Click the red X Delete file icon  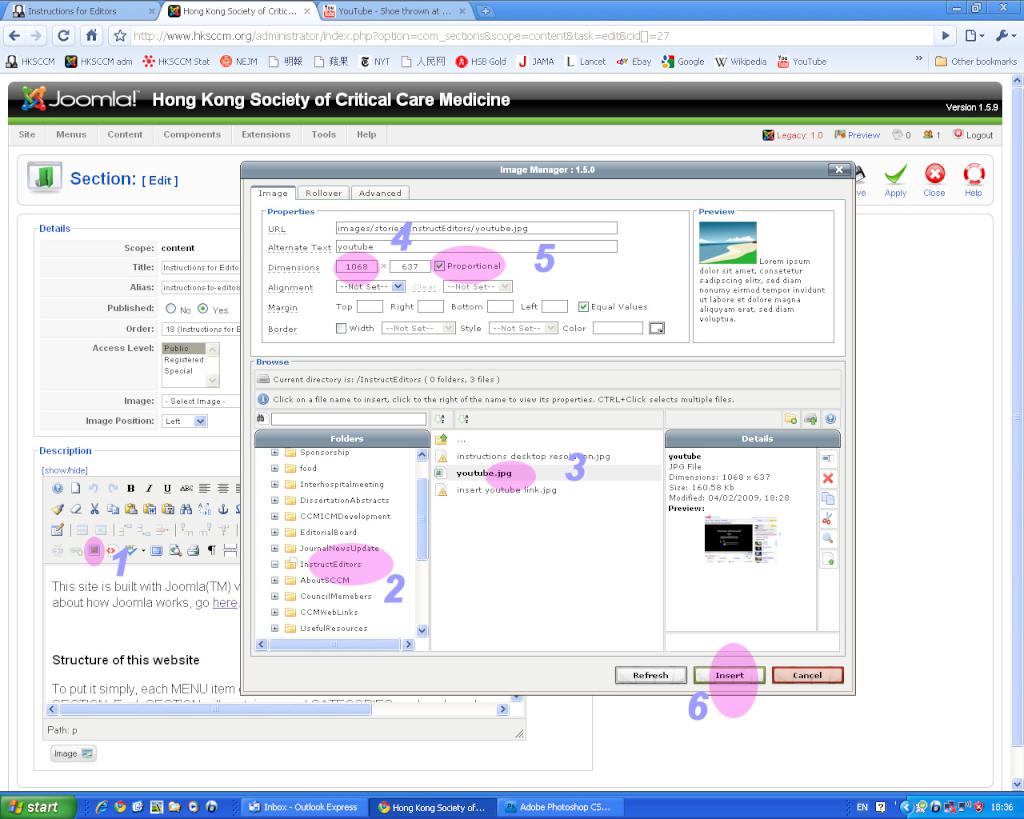[827, 479]
